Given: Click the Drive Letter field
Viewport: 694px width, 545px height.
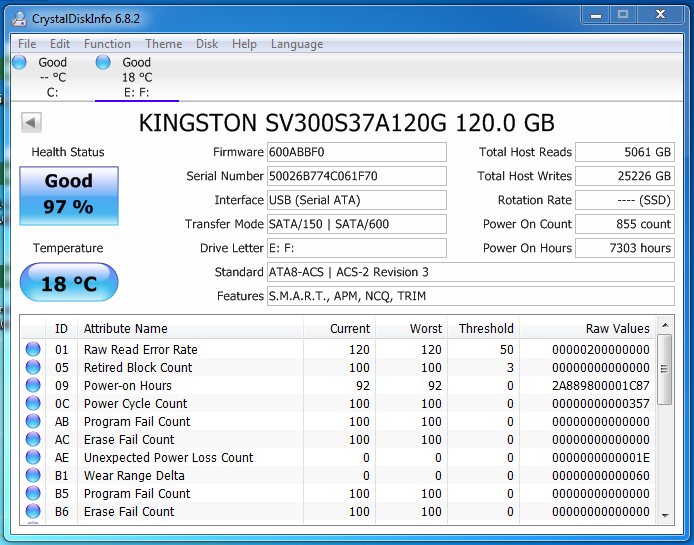Looking at the screenshot, I should click(357, 248).
